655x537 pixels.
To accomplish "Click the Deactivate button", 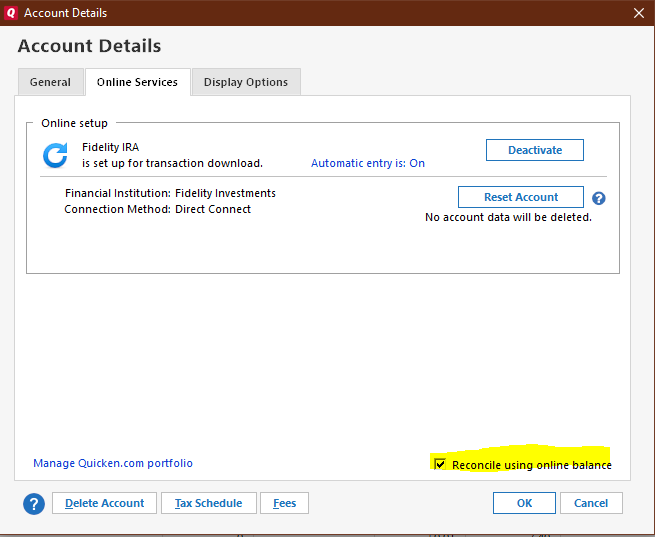I will 535,150.
